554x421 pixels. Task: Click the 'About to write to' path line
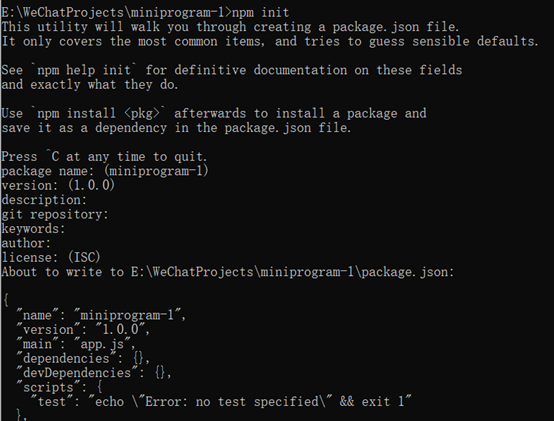[228, 272]
